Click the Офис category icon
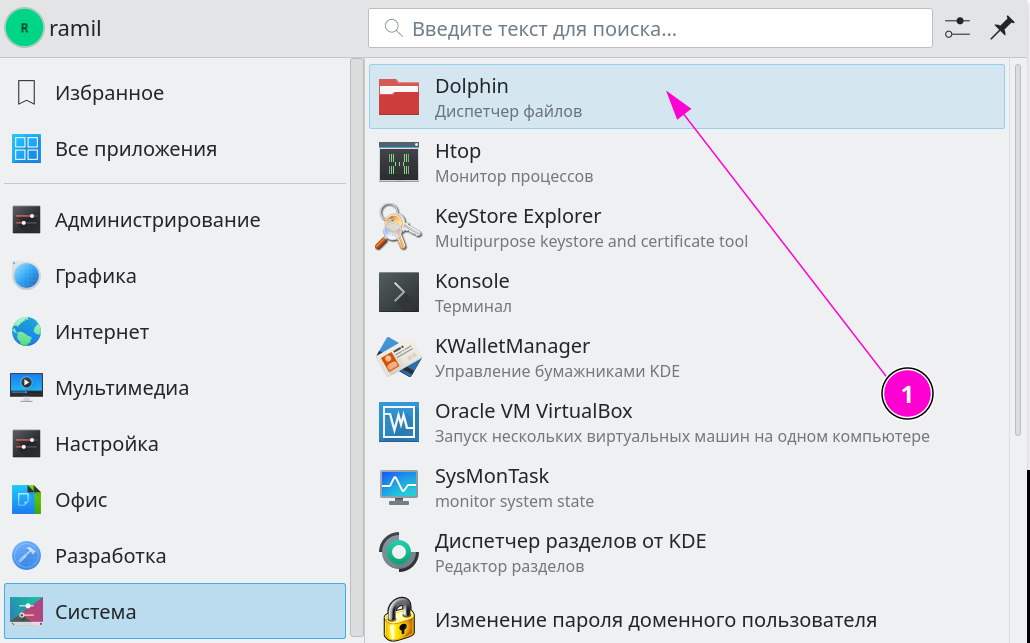This screenshot has width=1030, height=643. [x=26, y=500]
